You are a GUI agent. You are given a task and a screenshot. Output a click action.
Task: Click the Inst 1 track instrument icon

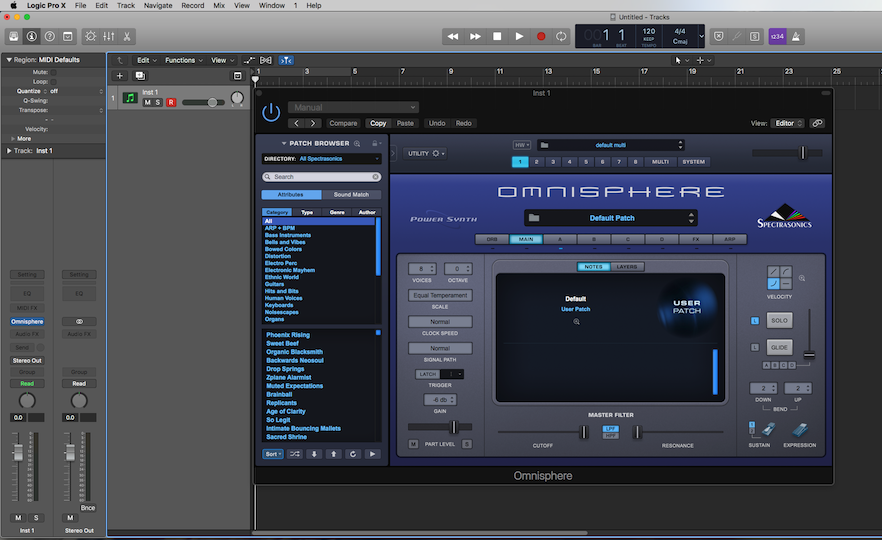130,98
